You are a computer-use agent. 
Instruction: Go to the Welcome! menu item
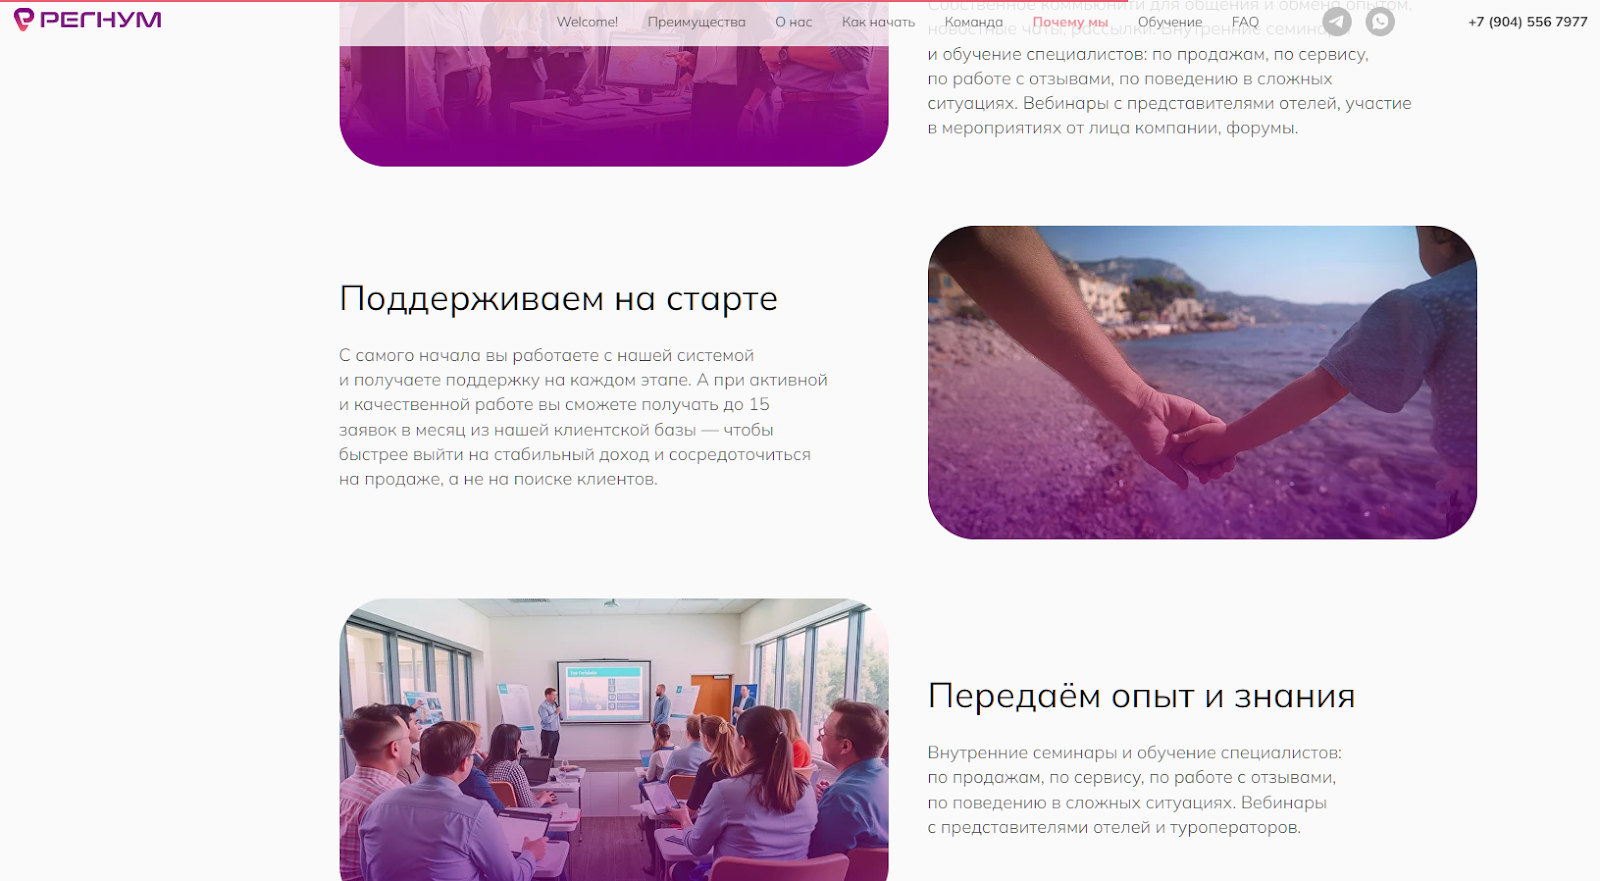coord(587,22)
